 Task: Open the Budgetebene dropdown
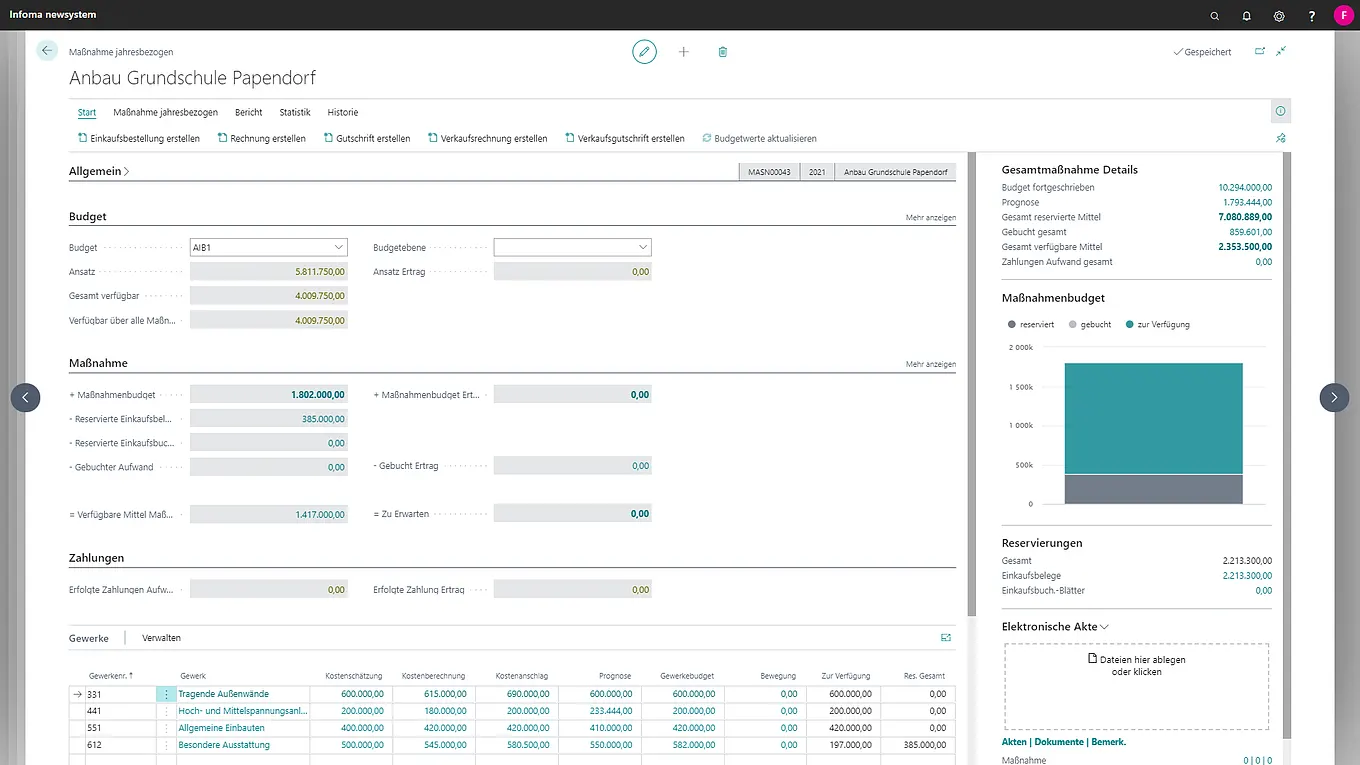(572, 247)
